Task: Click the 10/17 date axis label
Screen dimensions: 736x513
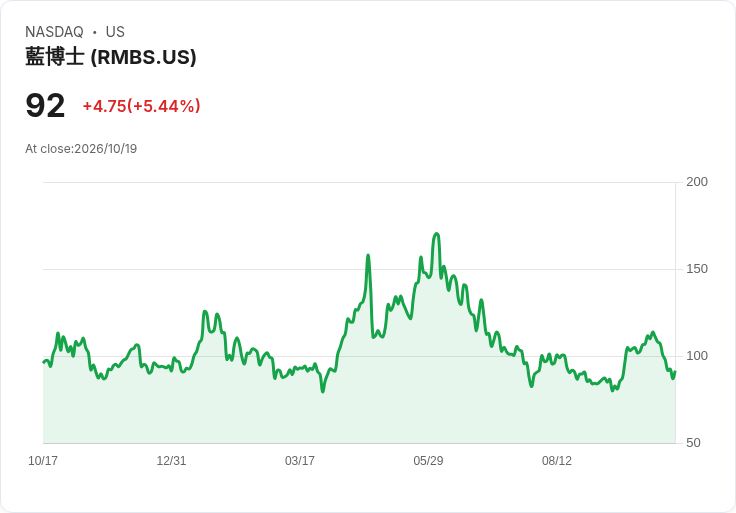Action: [x=43, y=460]
